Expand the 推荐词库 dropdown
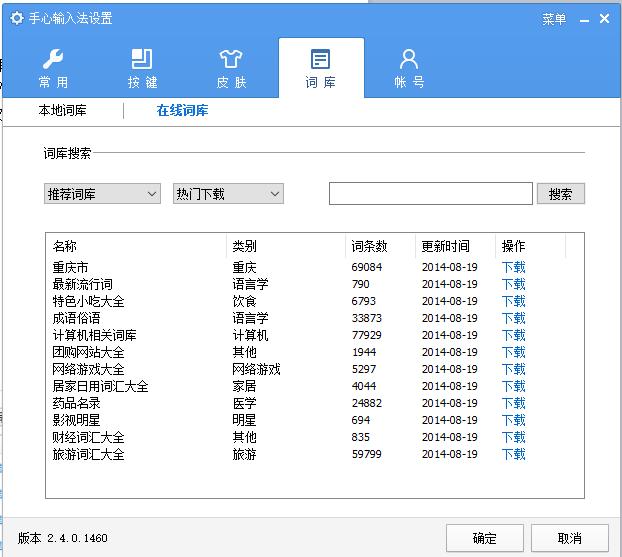Viewport: 622px width, 557px height. [x=102, y=194]
